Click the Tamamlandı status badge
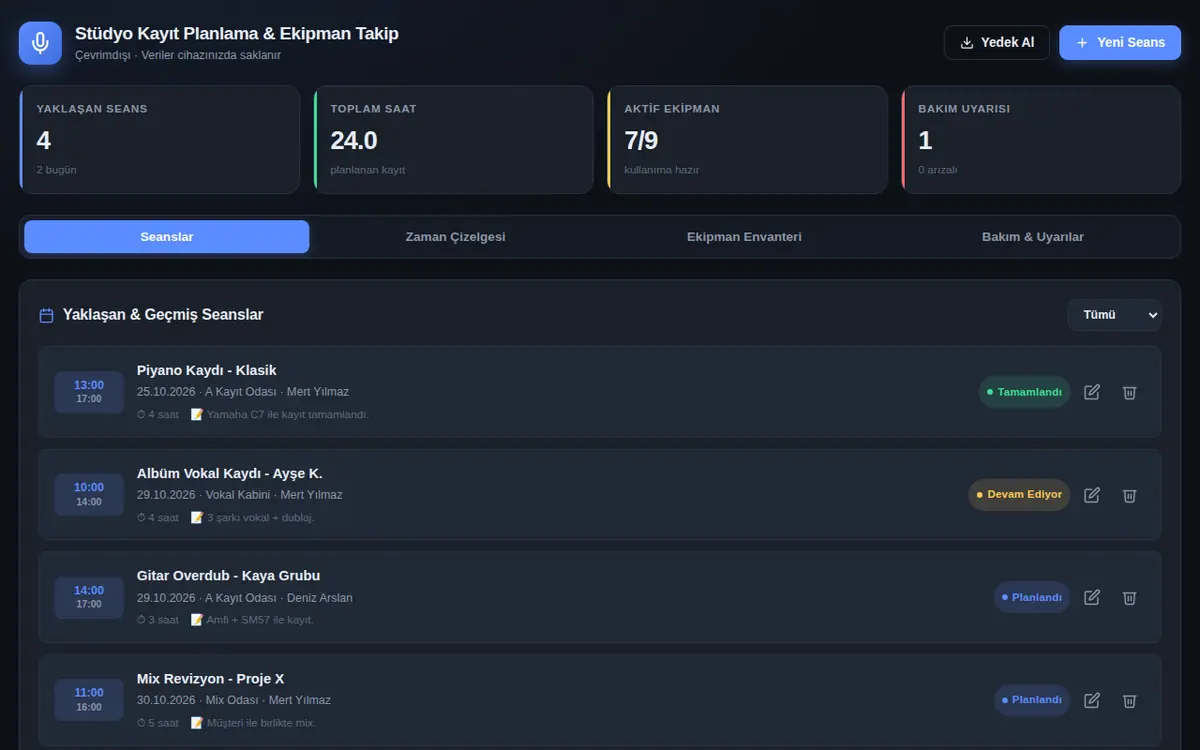 (x=1024, y=392)
